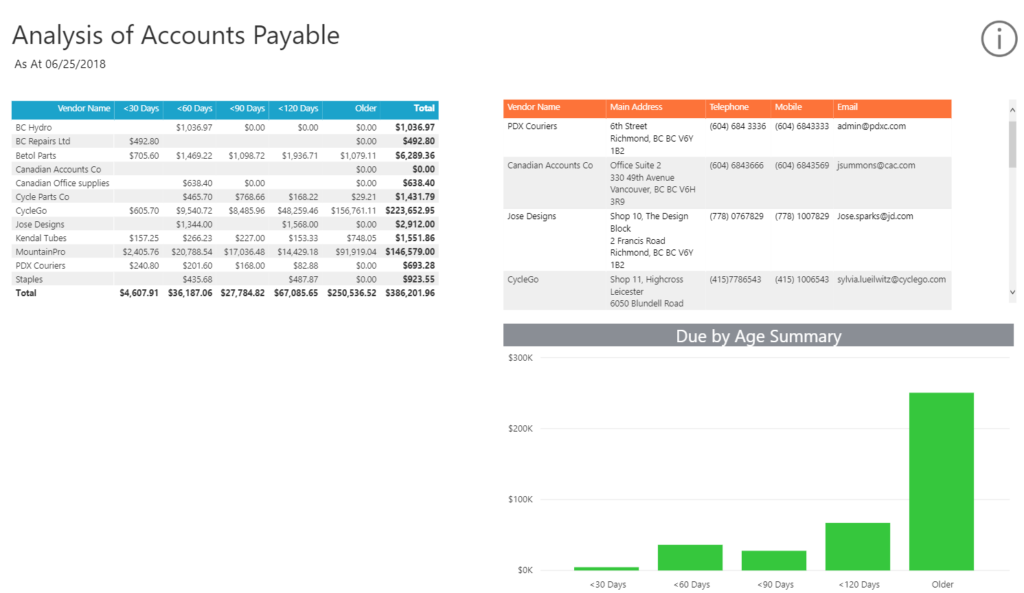Image resolution: width=1024 pixels, height=593 pixels.
Task: Click the scrollbar up arrow on contact table
Action: [1012, 108]
